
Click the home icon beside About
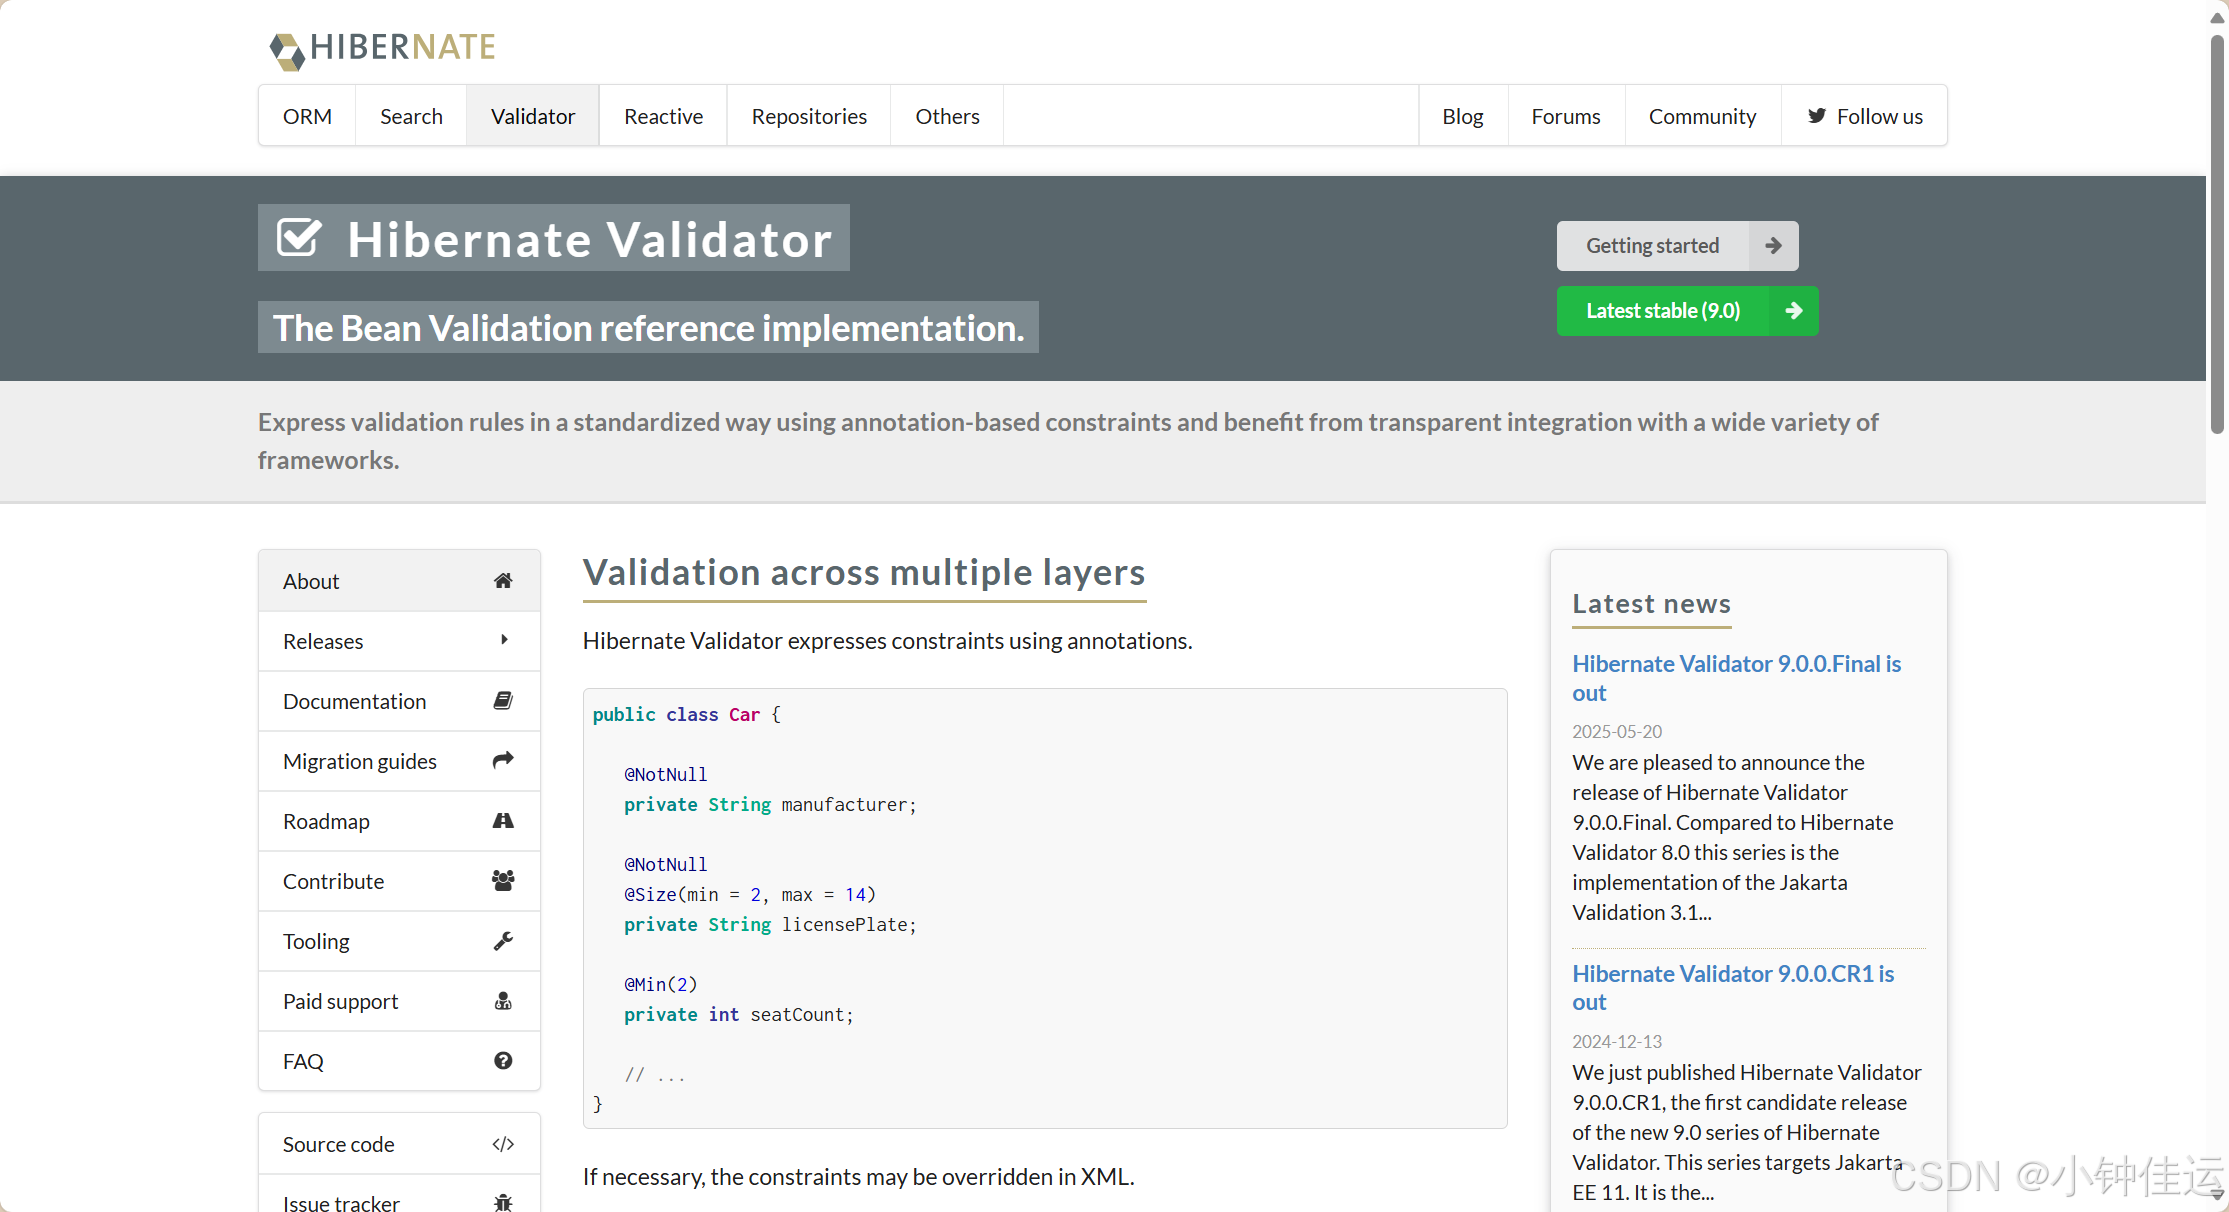pyautogui.click(x=503, y=581)
